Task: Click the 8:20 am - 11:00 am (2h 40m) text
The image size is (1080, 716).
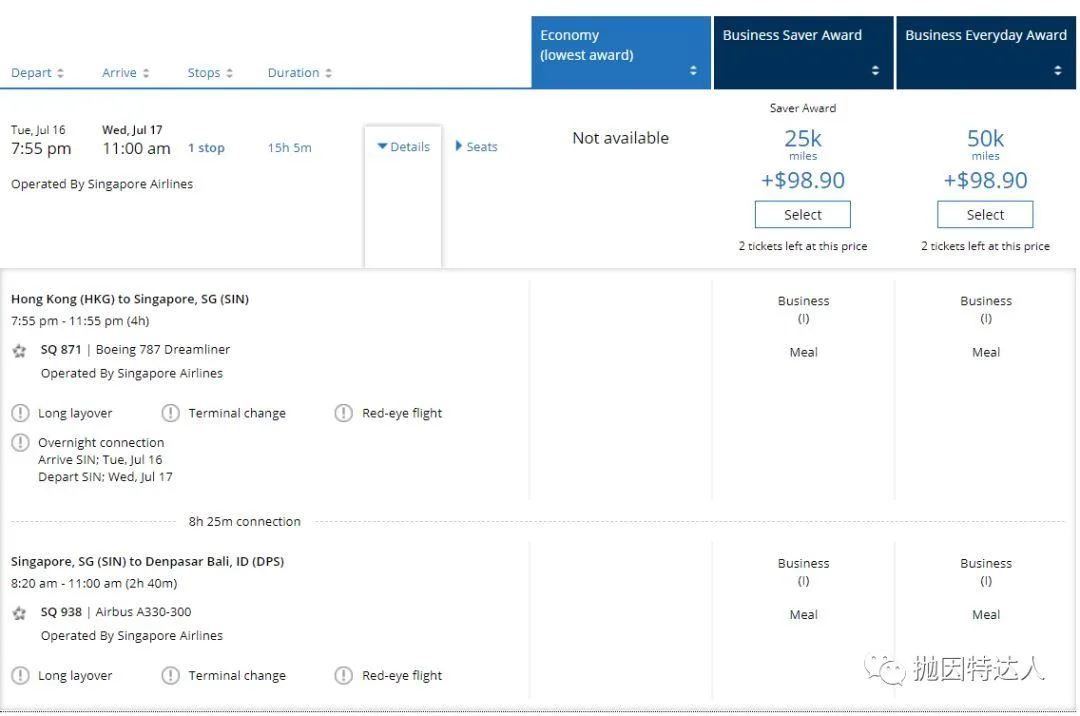Action: pyautogui.click(x=94, y=583)
